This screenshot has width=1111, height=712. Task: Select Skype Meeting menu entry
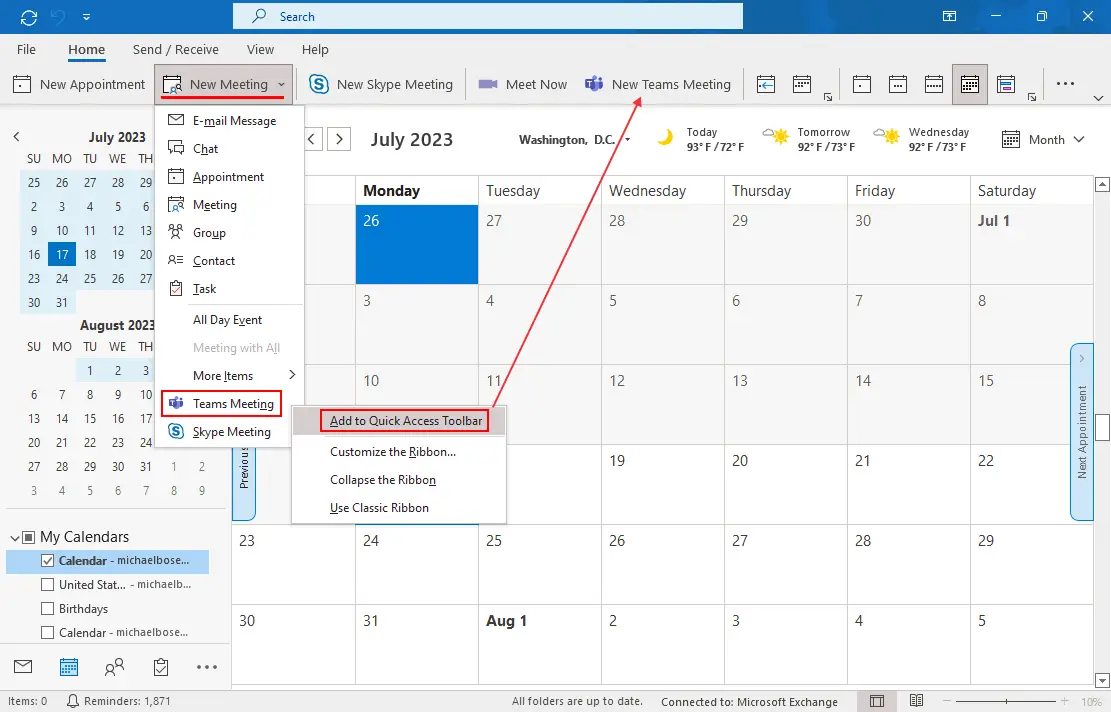click(230, 431)
